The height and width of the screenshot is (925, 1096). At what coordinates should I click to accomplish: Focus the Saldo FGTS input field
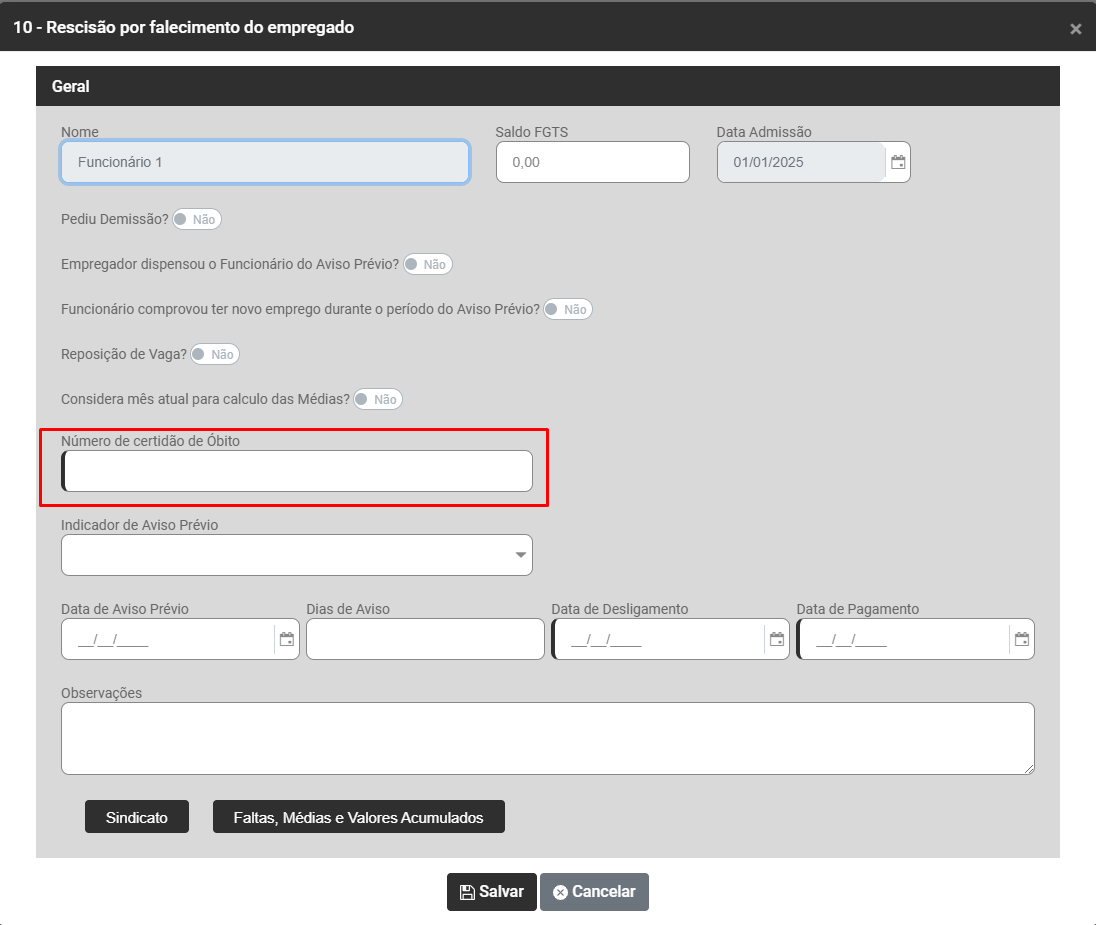(592, 162)
